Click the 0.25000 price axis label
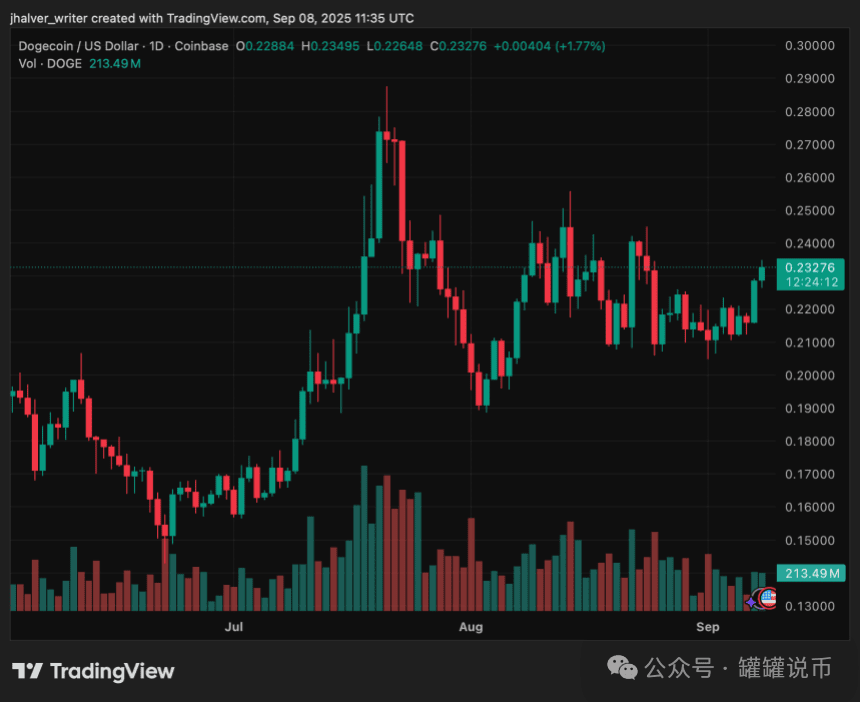Image resolution: width=860 pixels, height=702 pixels. [x=810, y=211]
